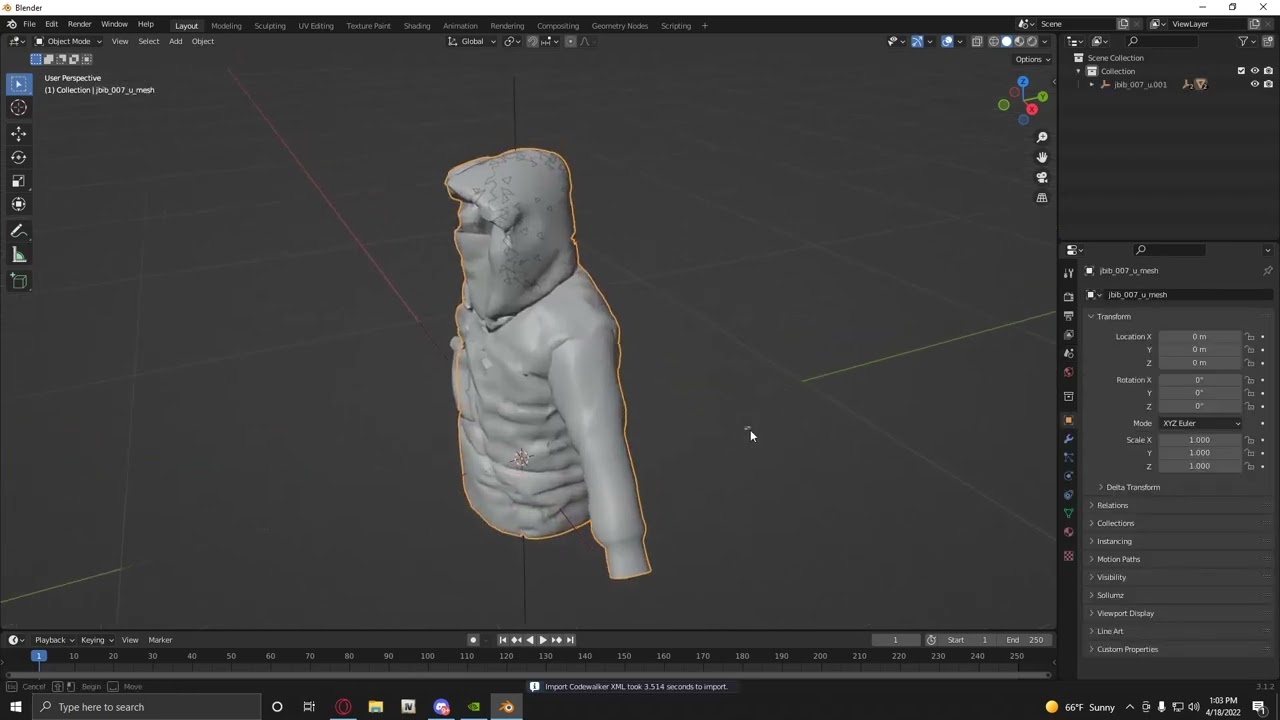Select the Transform tool

[x=18, y=204]
